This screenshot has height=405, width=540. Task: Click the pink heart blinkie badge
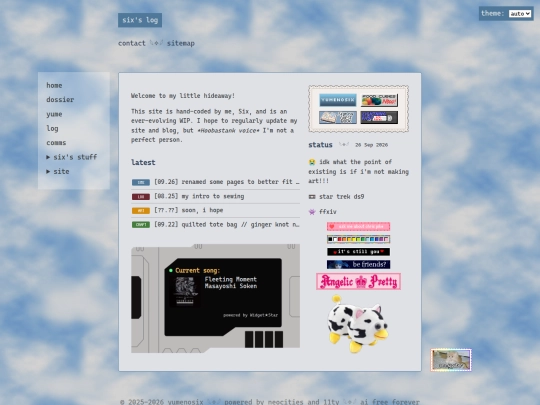click(359, 226)
